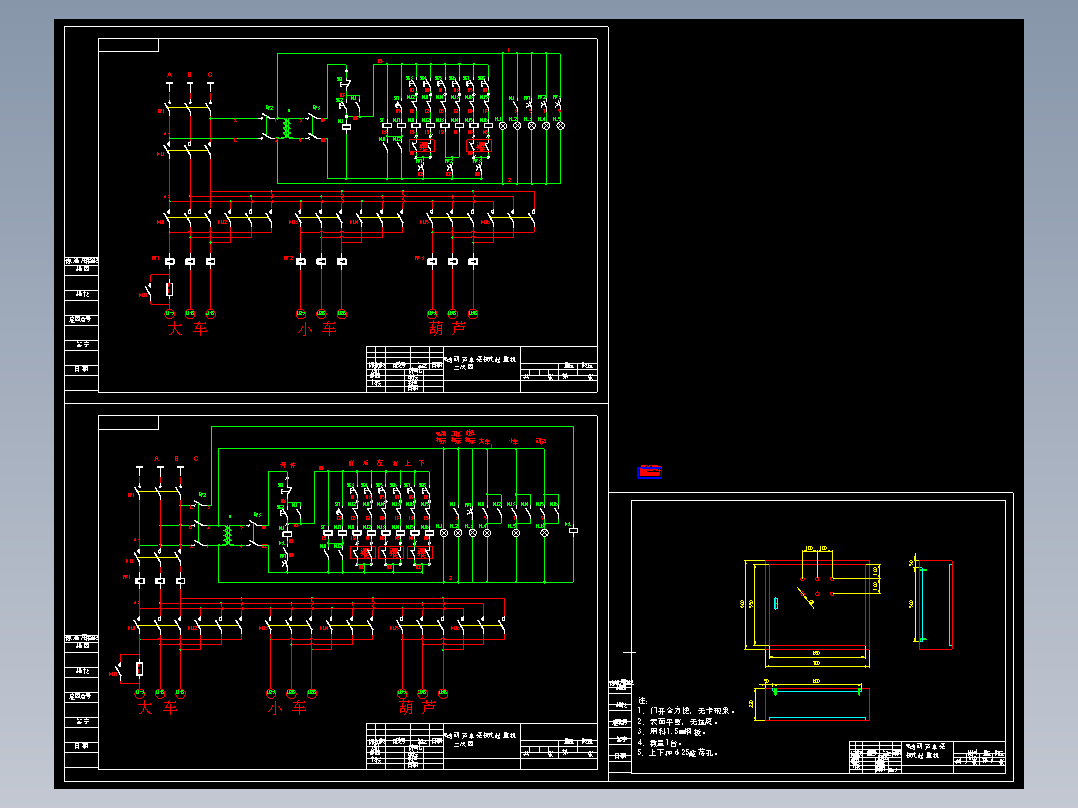Pick phase label "B" in the upper schematic
The width and height of the screenshot is (1078, 808).
pos(190,75)
